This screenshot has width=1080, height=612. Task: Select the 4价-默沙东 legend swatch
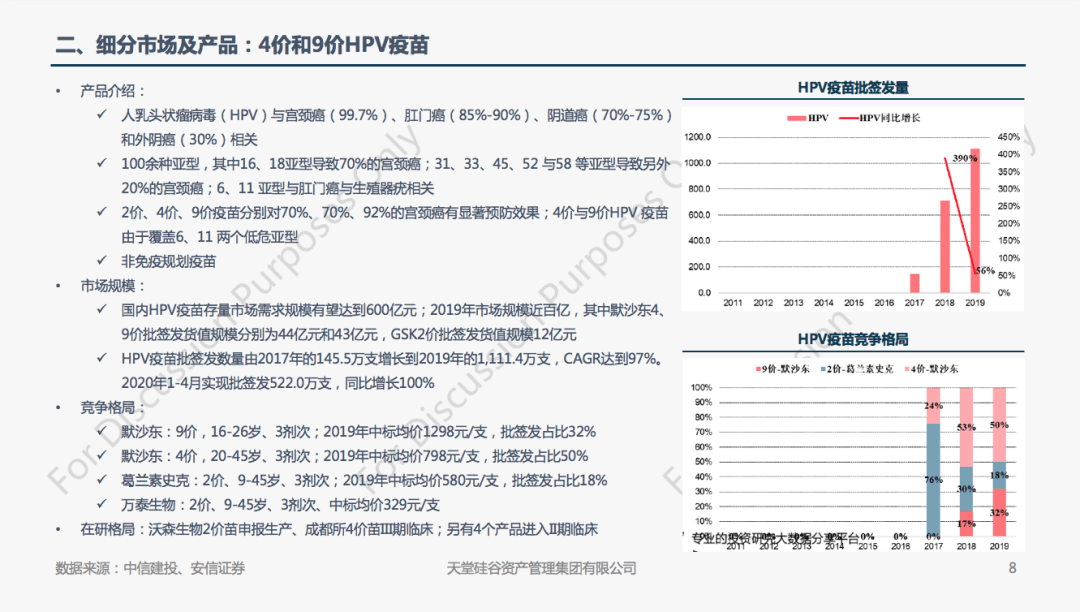[905, 369]
